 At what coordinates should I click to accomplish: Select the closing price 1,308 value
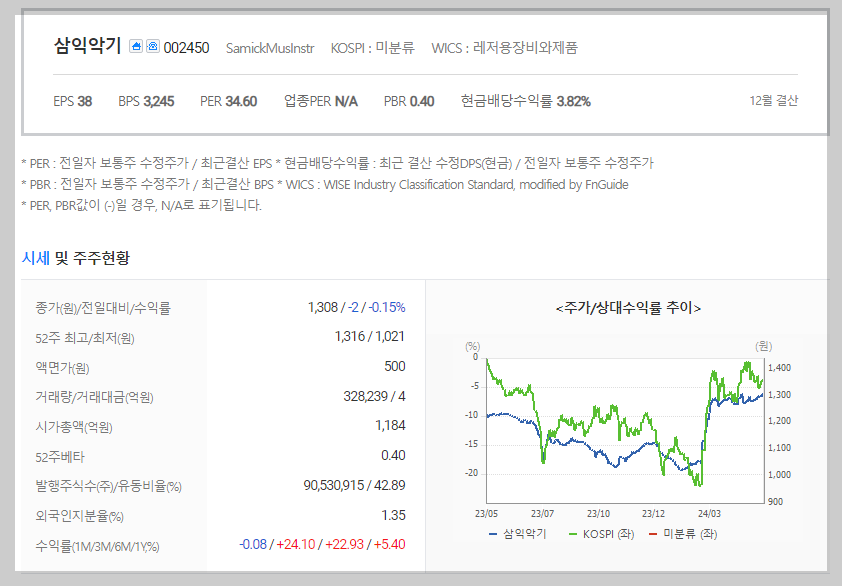pyautogui.click(x=323, y=307)
